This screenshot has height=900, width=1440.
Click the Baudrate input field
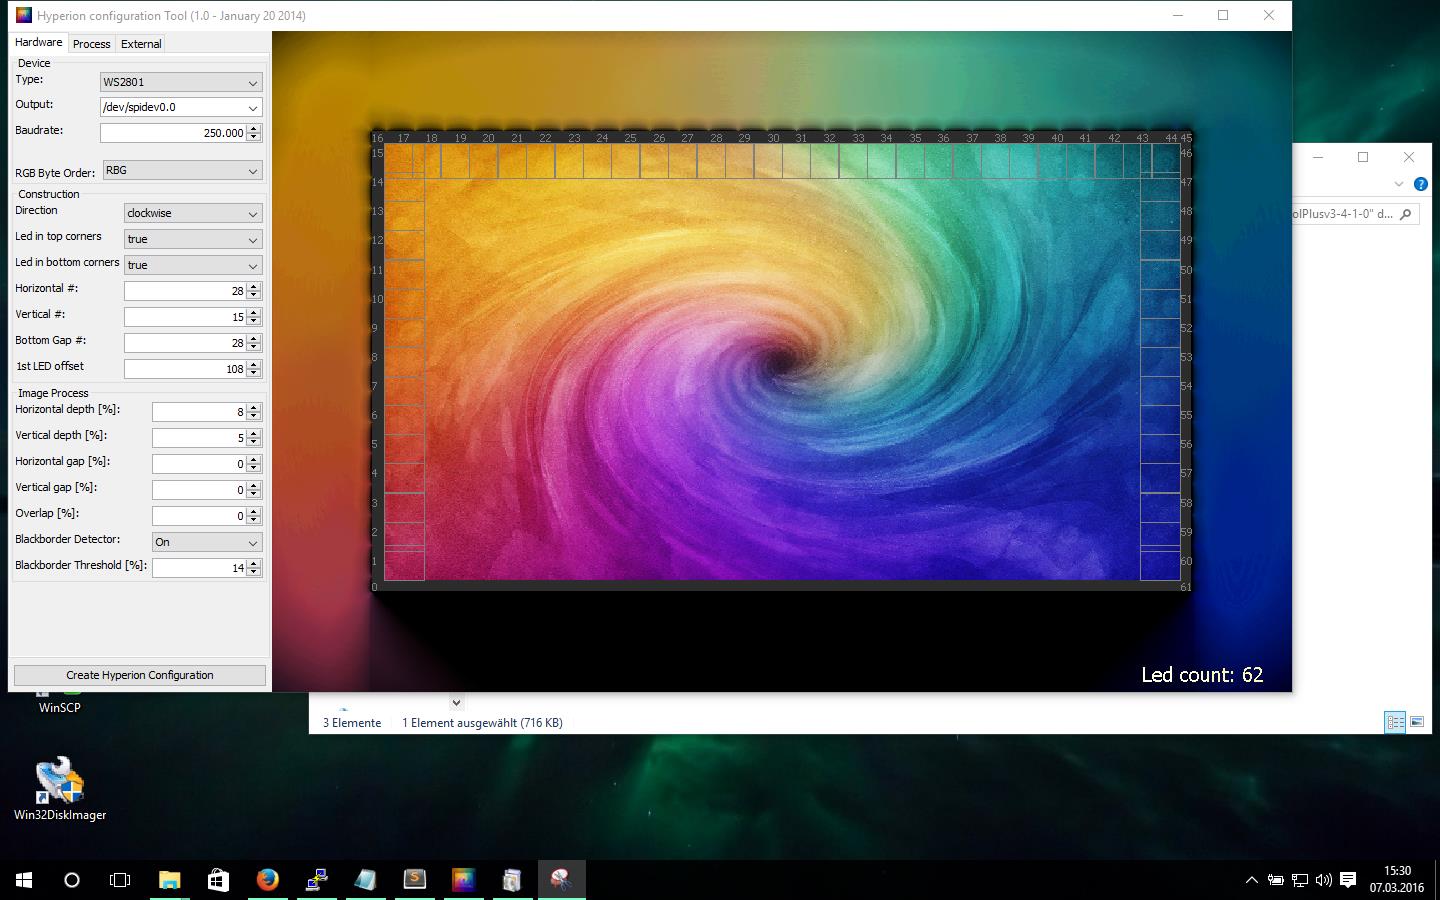(173, 132)
